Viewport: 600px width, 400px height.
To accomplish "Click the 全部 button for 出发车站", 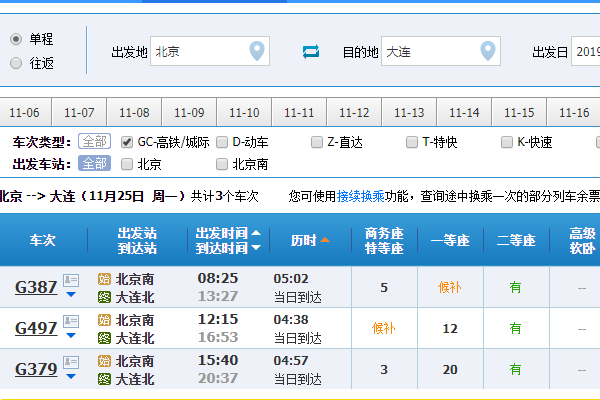I will [x=95, y=163].
